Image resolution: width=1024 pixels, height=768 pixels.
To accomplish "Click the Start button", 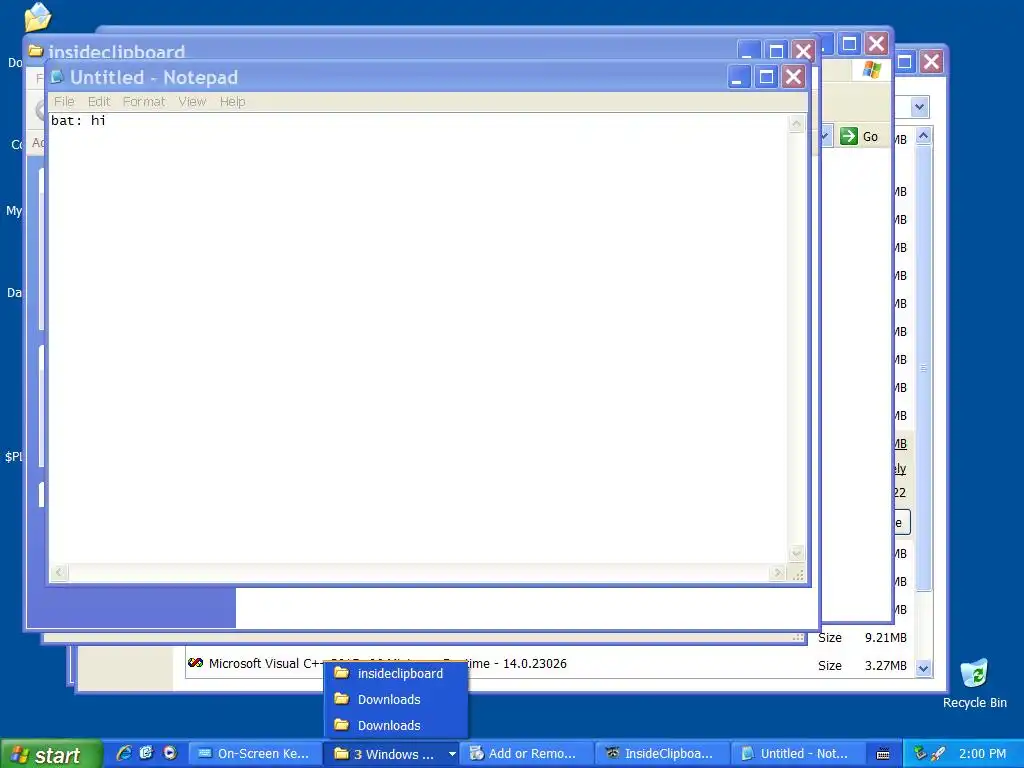I will tap(51, 754).
